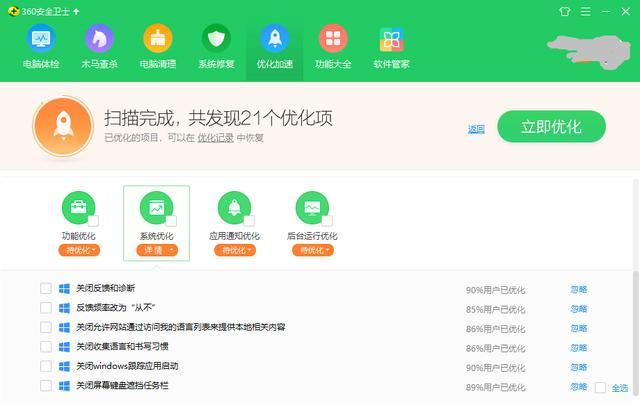Screen dimensions: 640x403
Task: Click the 90%用户已优化 text for 关闭反馈和诊断
Action: coord(496,290)
